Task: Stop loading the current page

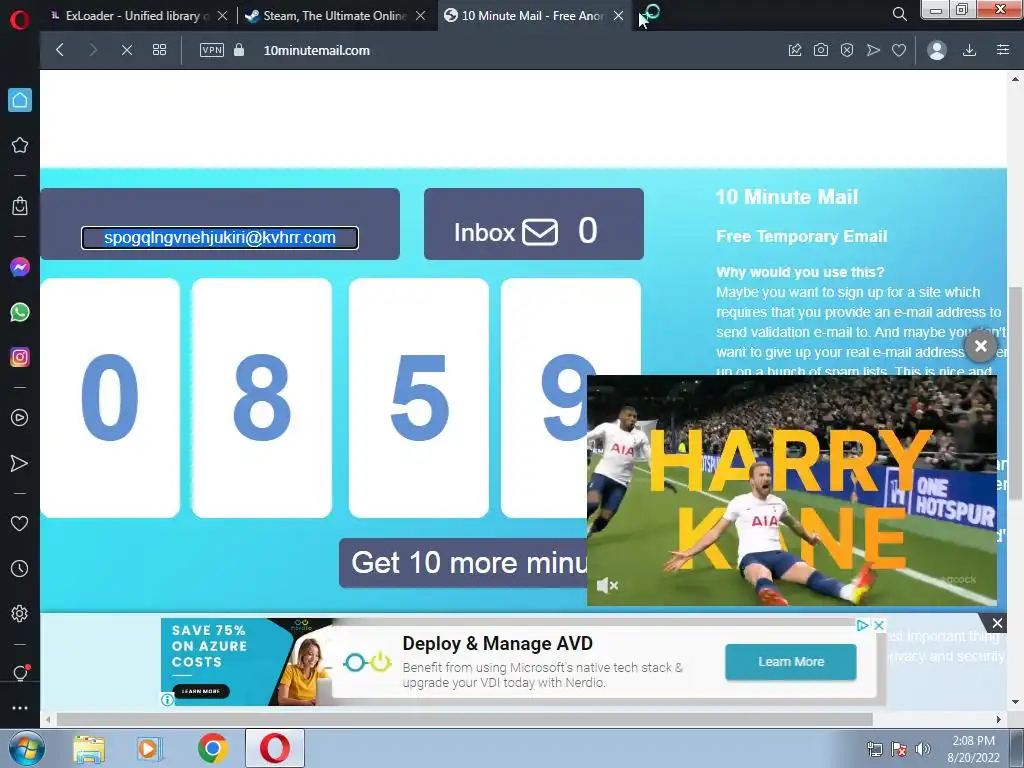Action: 127,50
